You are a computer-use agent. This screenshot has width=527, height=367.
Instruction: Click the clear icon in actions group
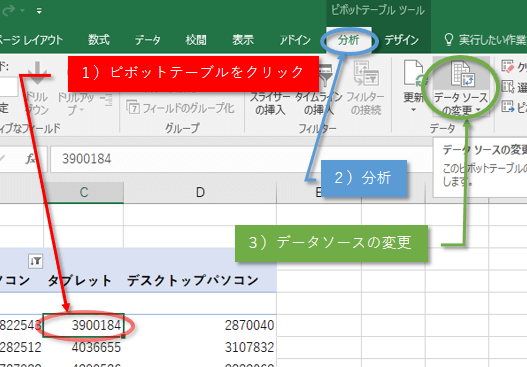(508, 67)
